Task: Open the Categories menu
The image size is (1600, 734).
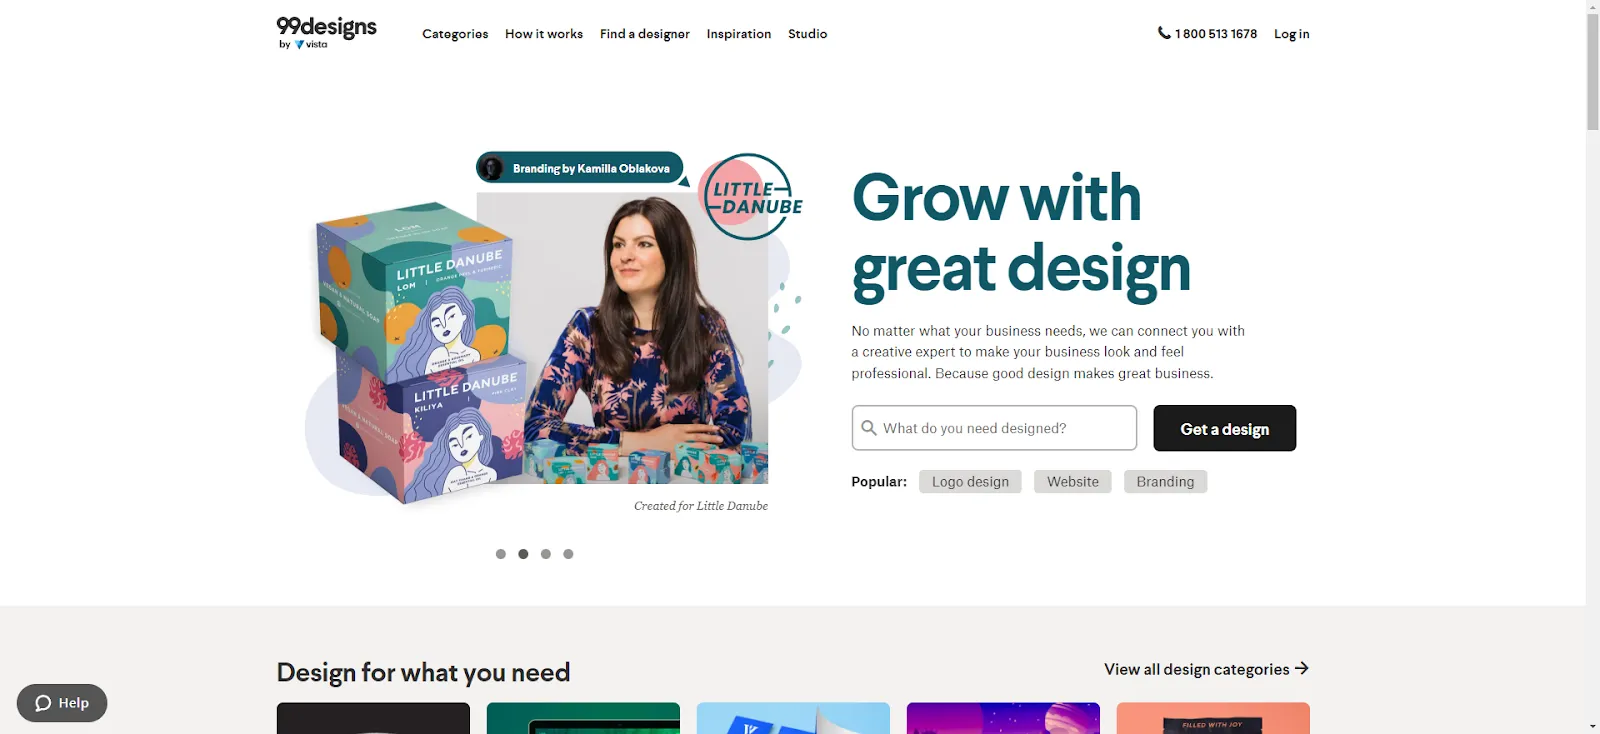Action: [x=455, y=34]
